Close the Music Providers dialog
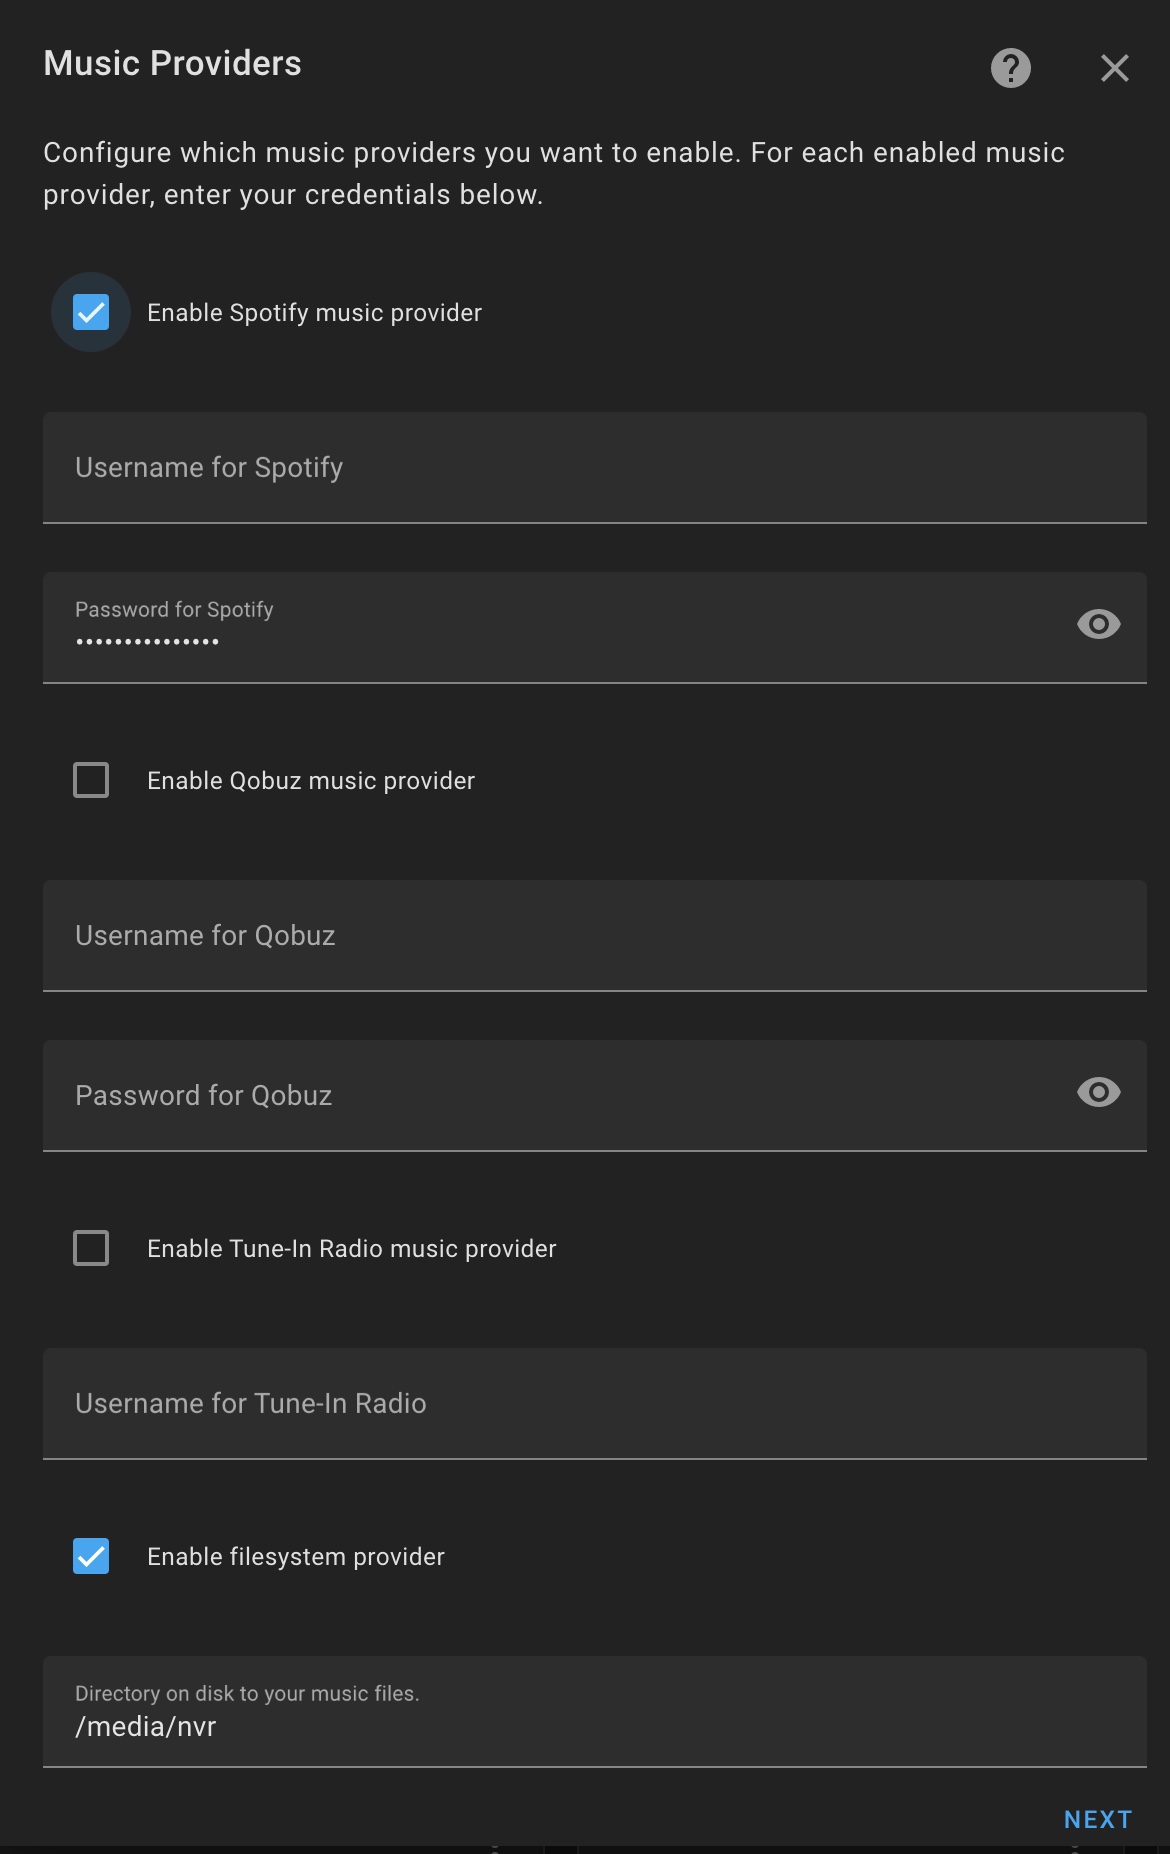1170x1854 pixels. pos(1114,68)
